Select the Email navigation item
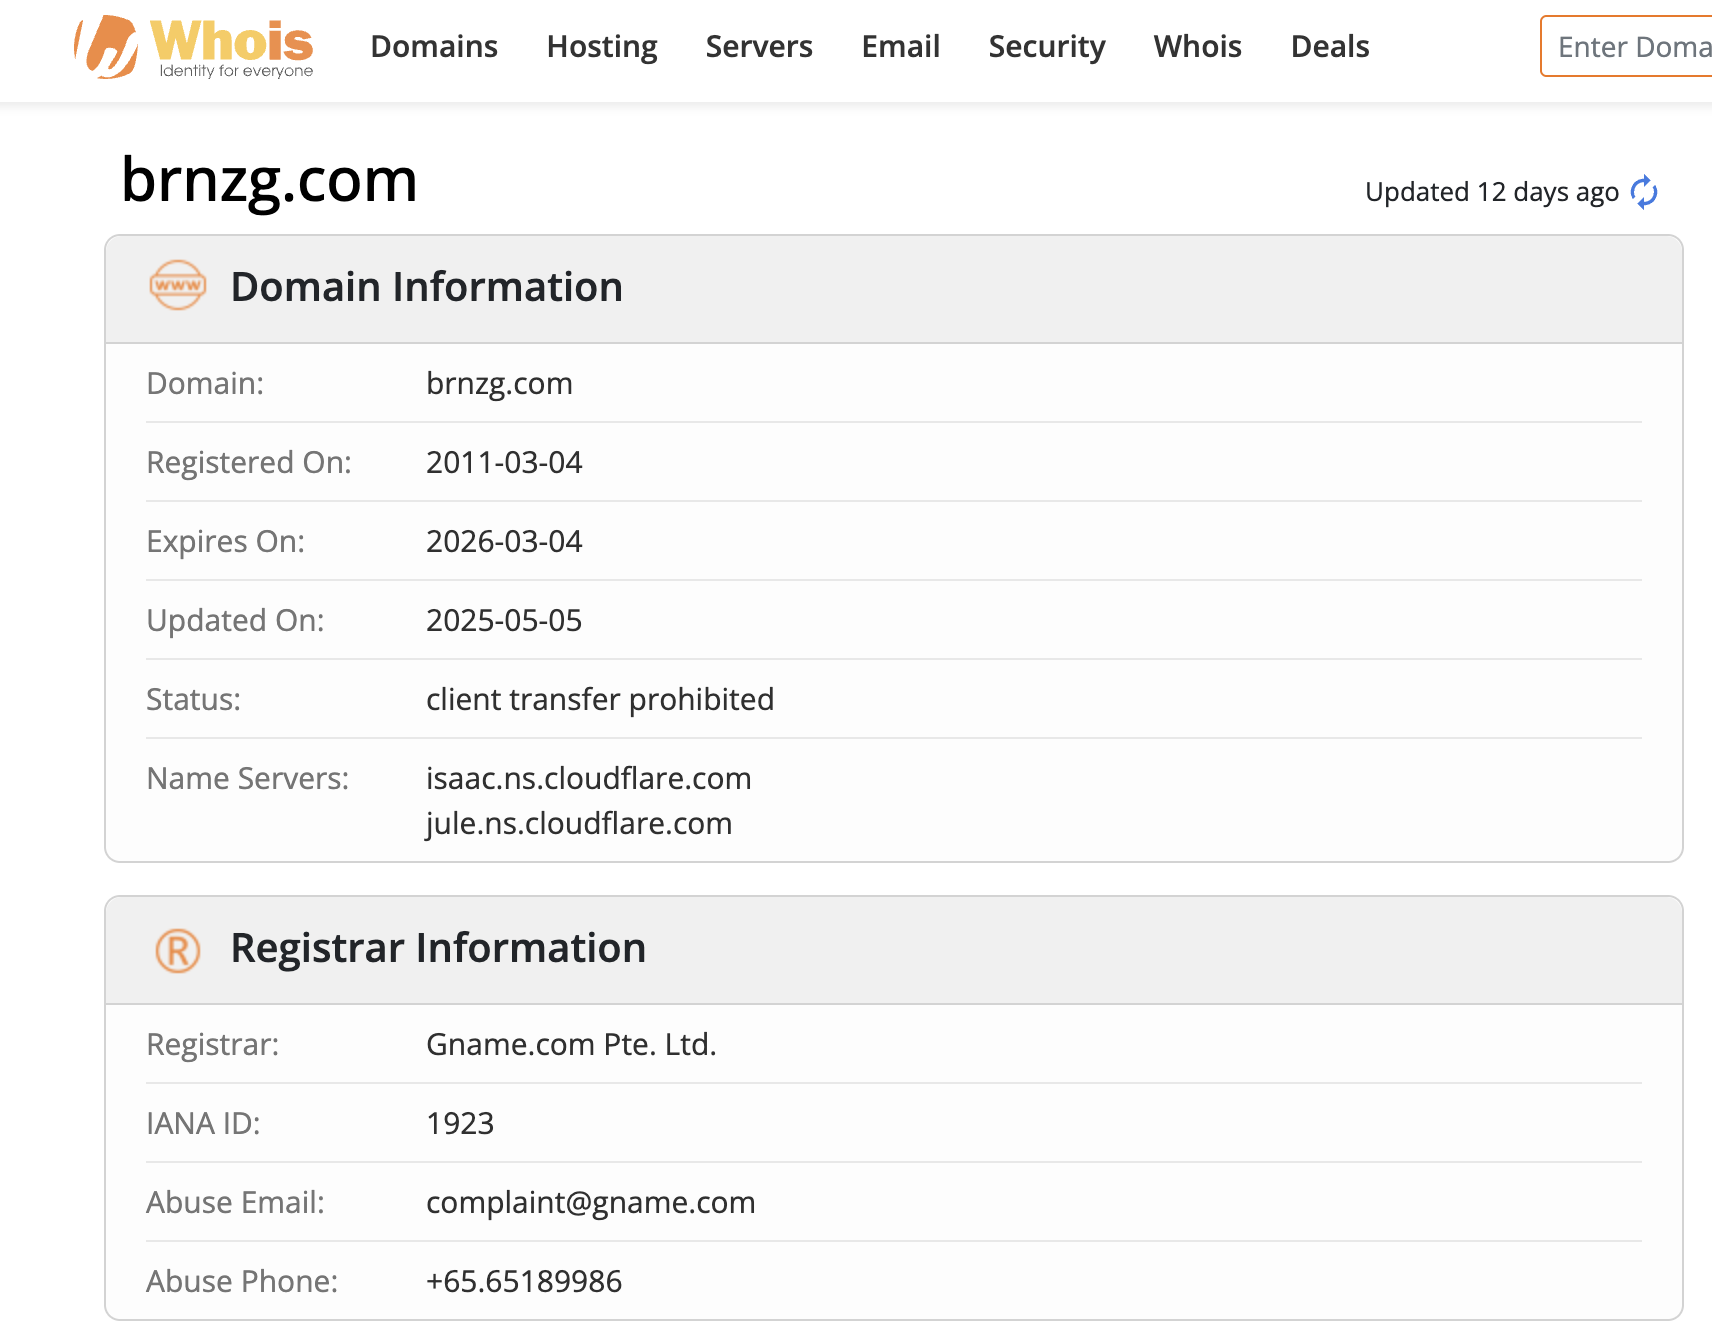This screenshot has width=1712, height=1336. pyautogui.click(x=900, y=47)
